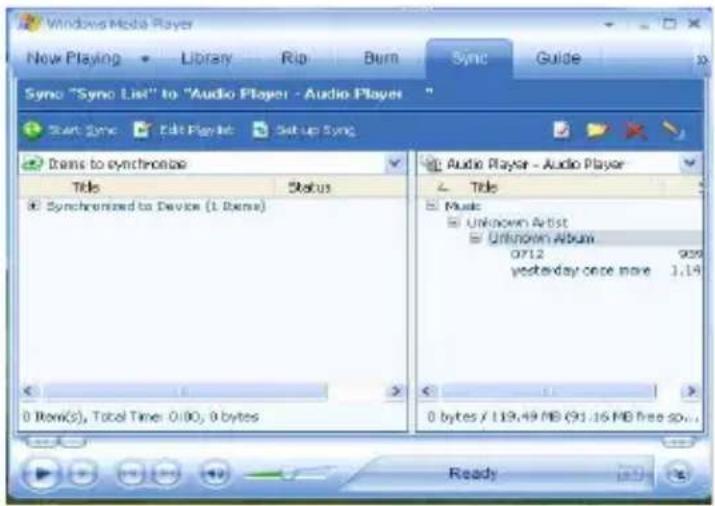Click the red X delete icon

[x=634, y=131]
